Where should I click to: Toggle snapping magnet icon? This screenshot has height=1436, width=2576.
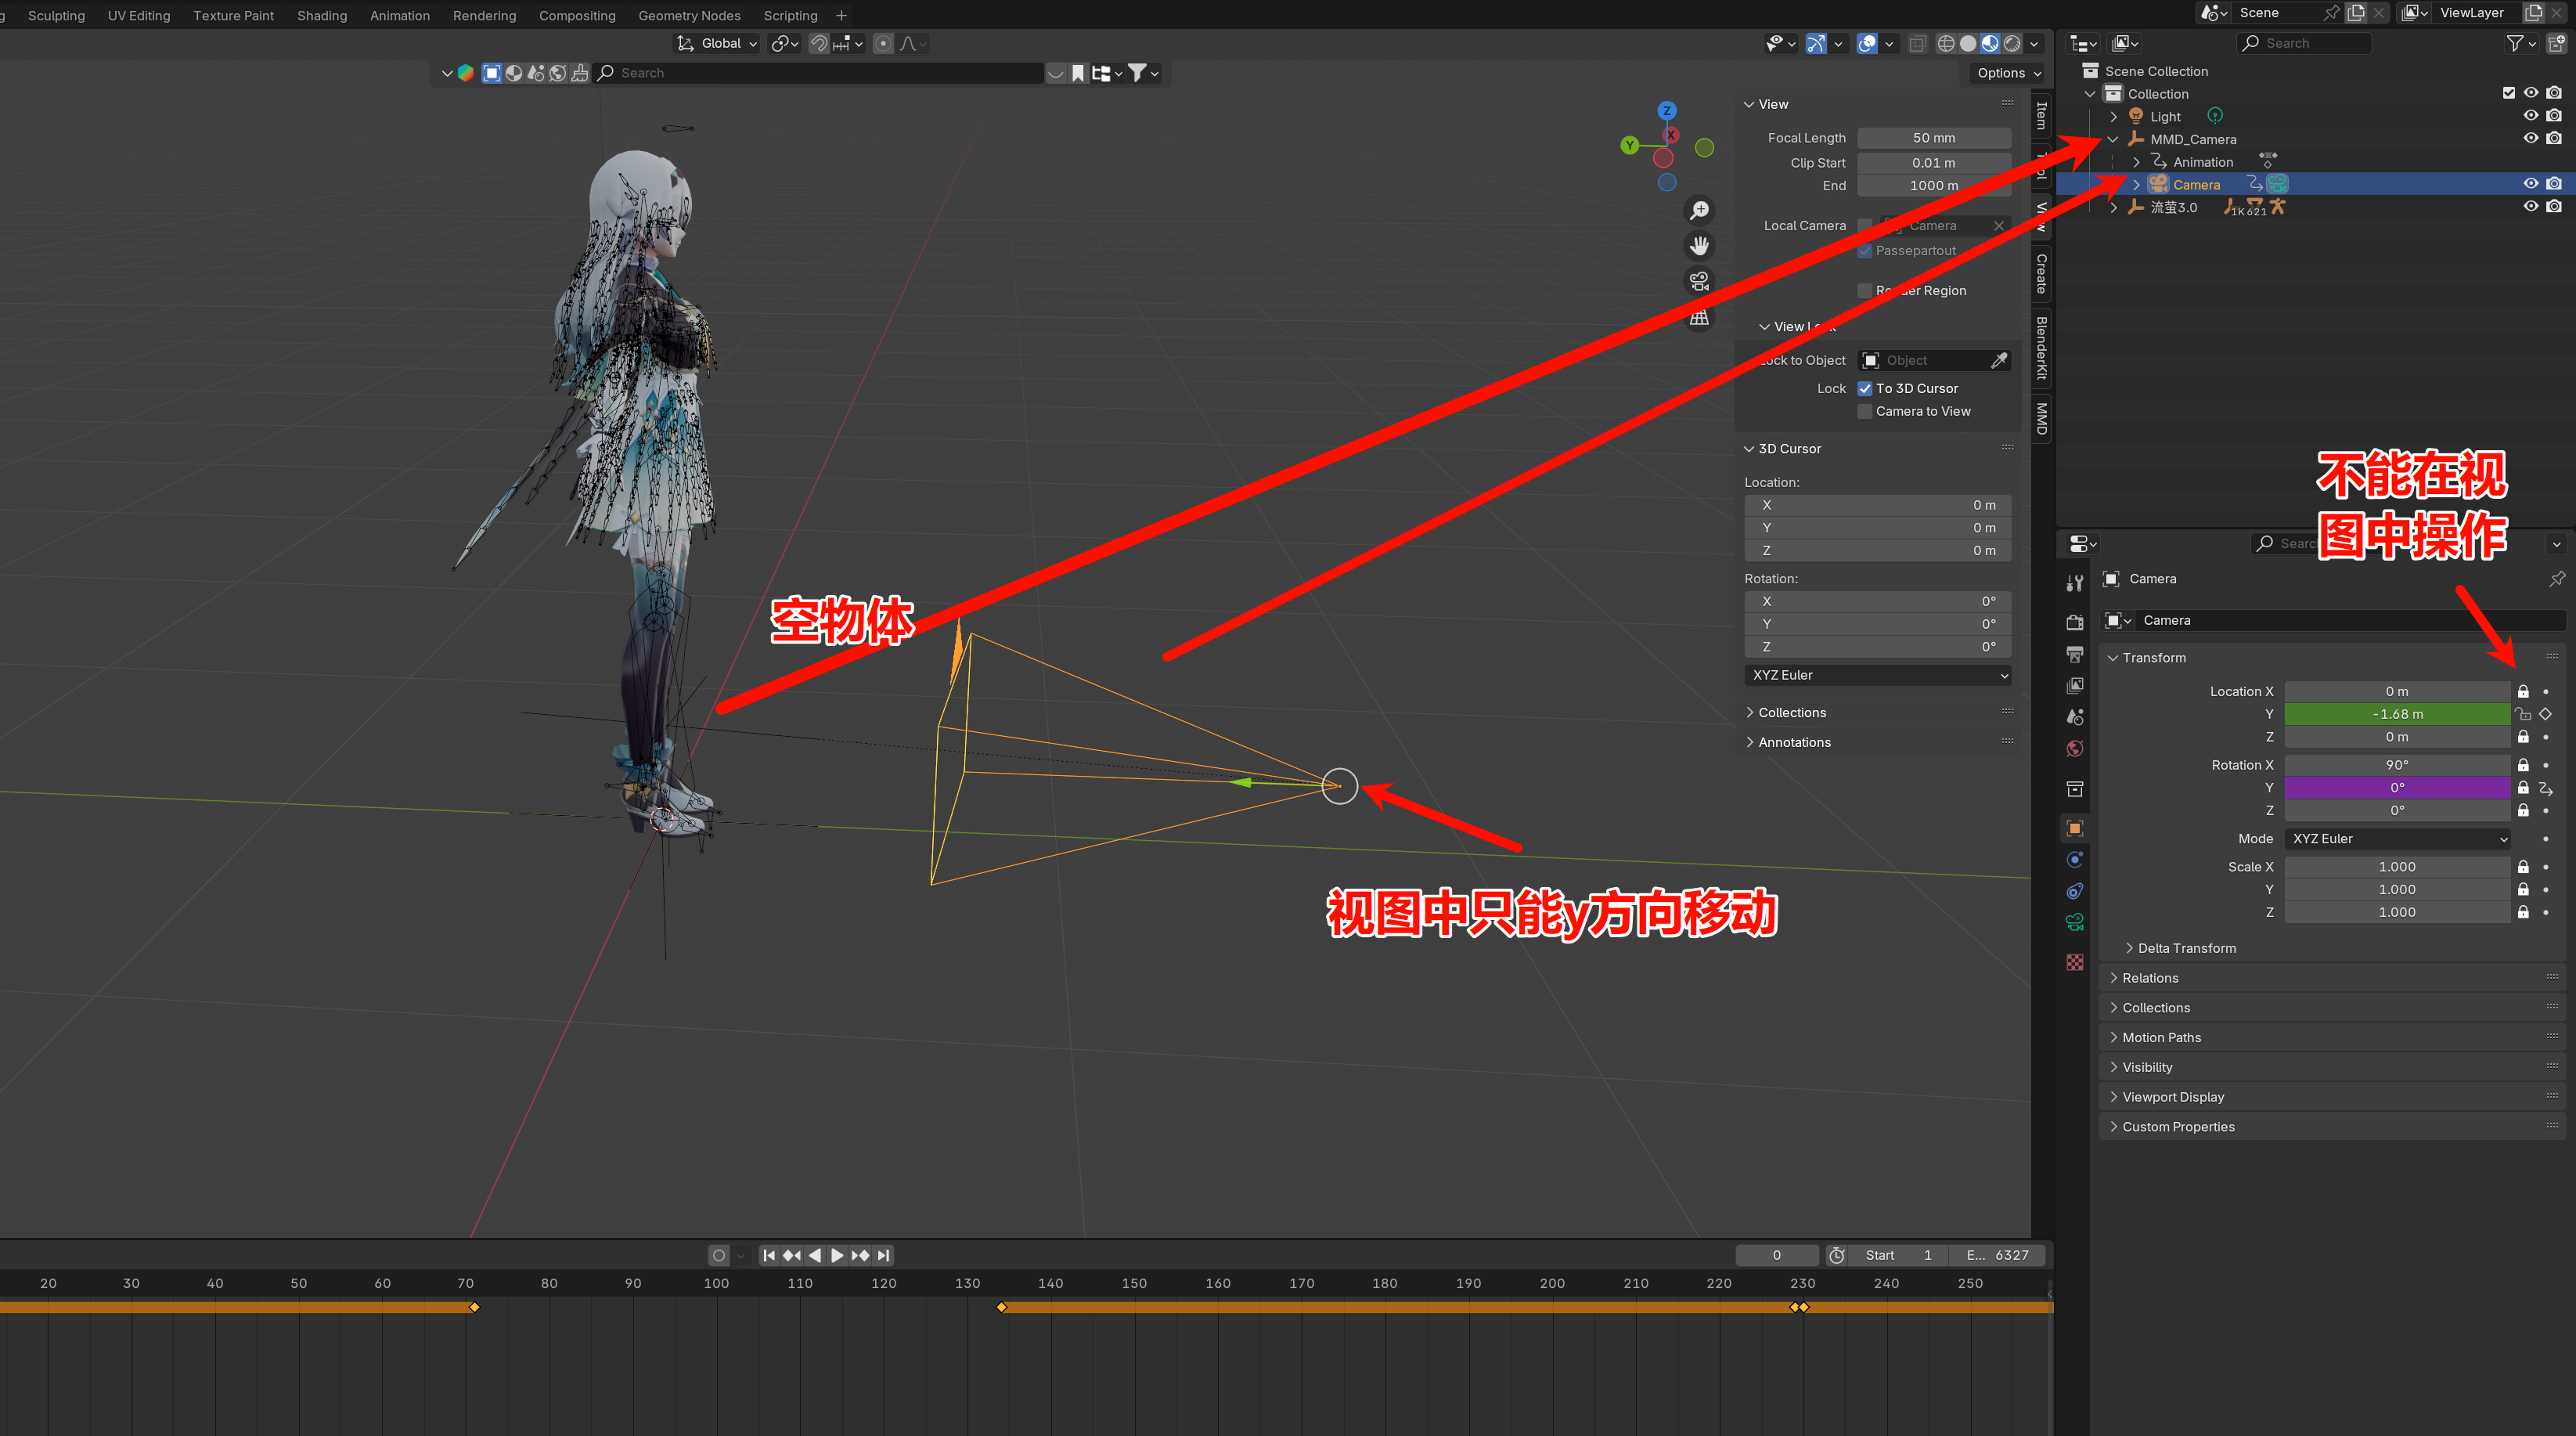click(818, 43)
